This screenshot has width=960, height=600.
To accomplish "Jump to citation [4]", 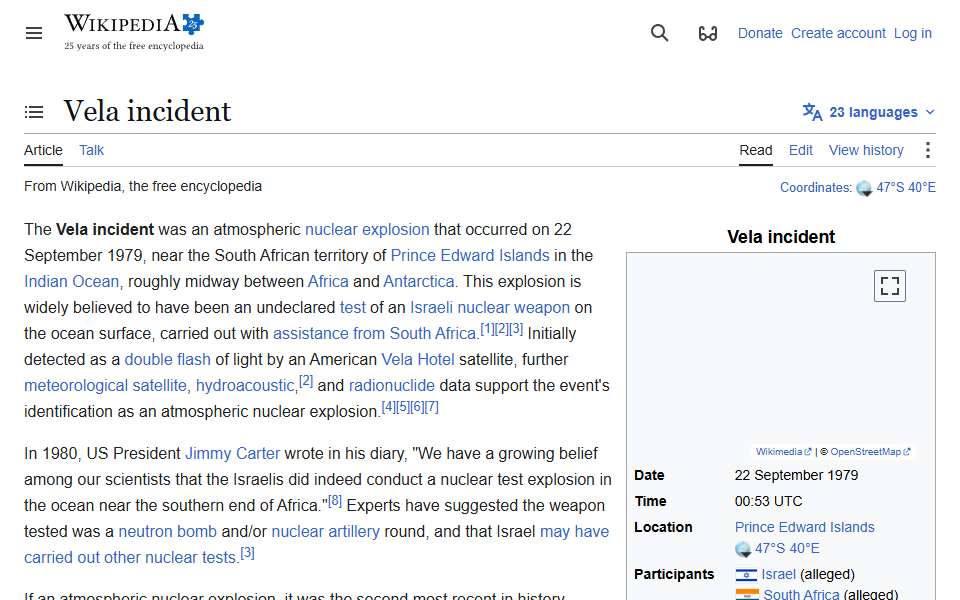I will [388, 407].
